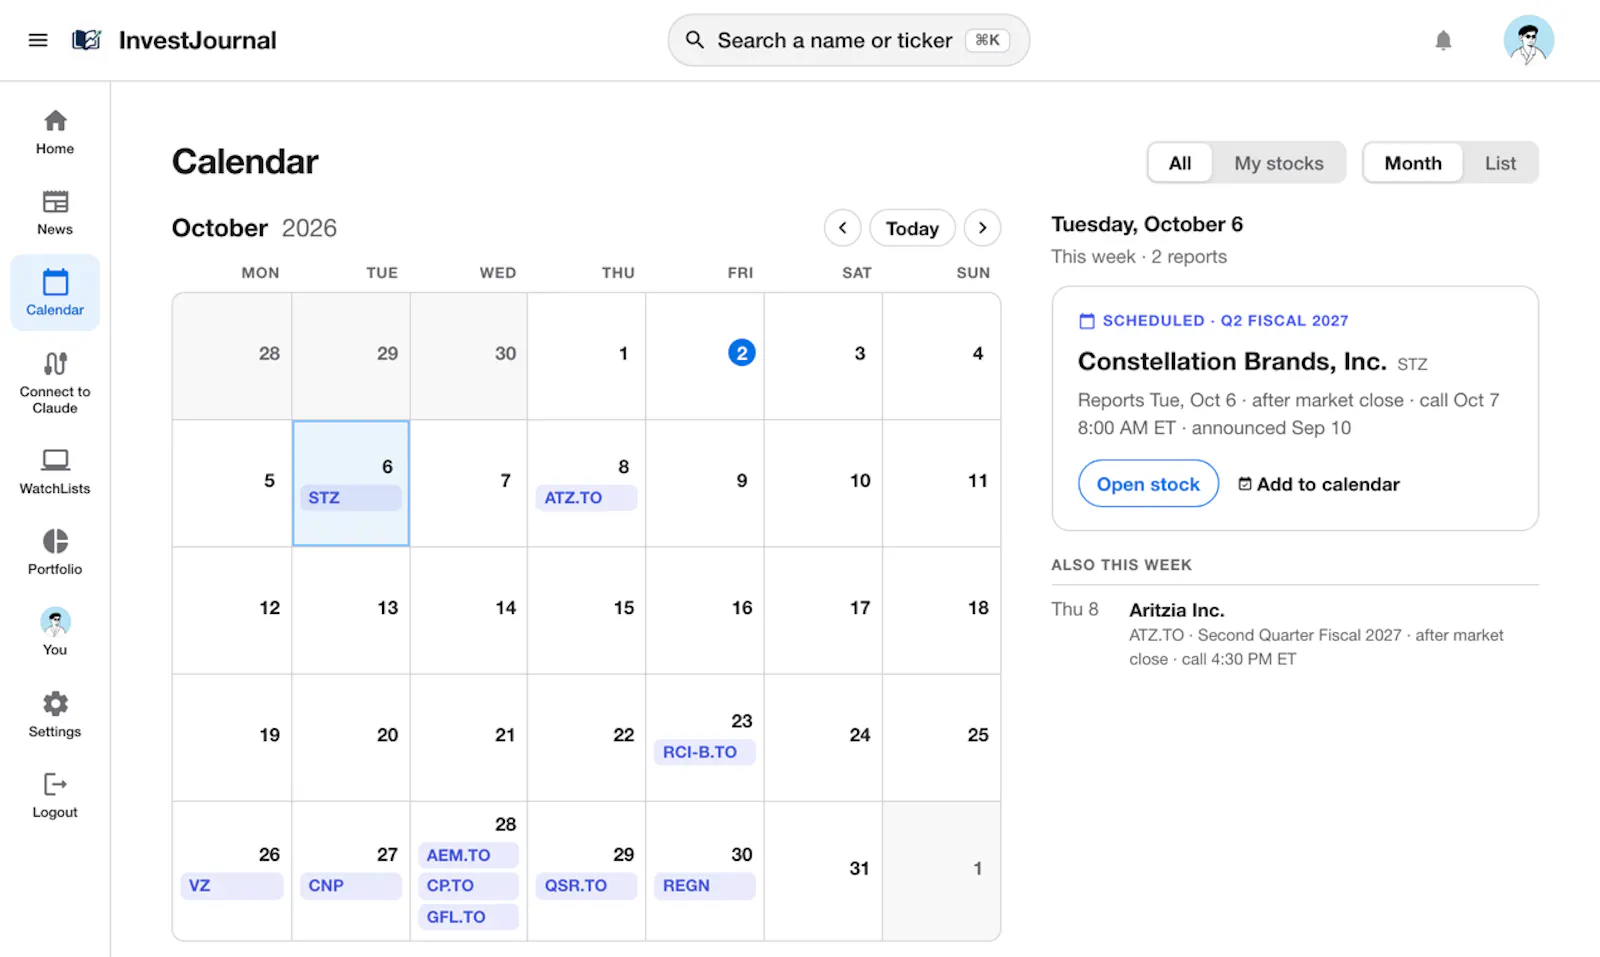
Task: Show all stocks filter
Action: (x=1180, y=163)
